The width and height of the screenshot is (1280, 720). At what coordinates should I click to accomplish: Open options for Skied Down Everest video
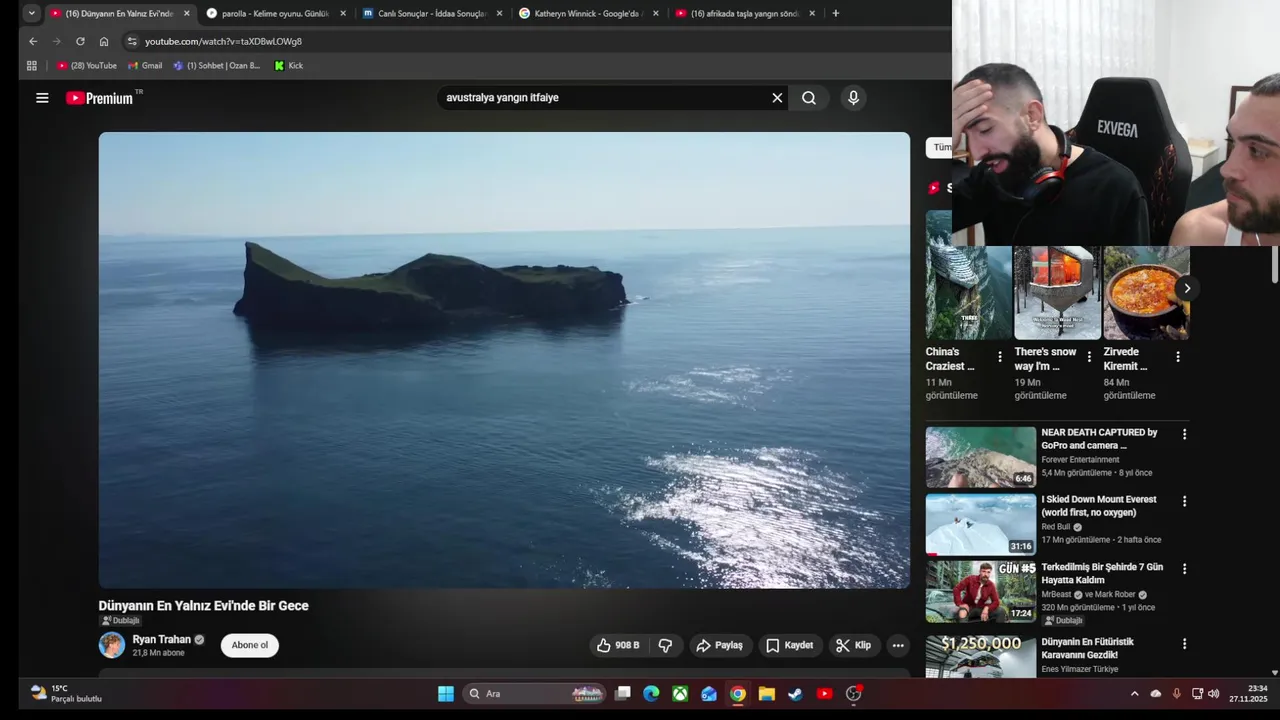[1184, 501]
